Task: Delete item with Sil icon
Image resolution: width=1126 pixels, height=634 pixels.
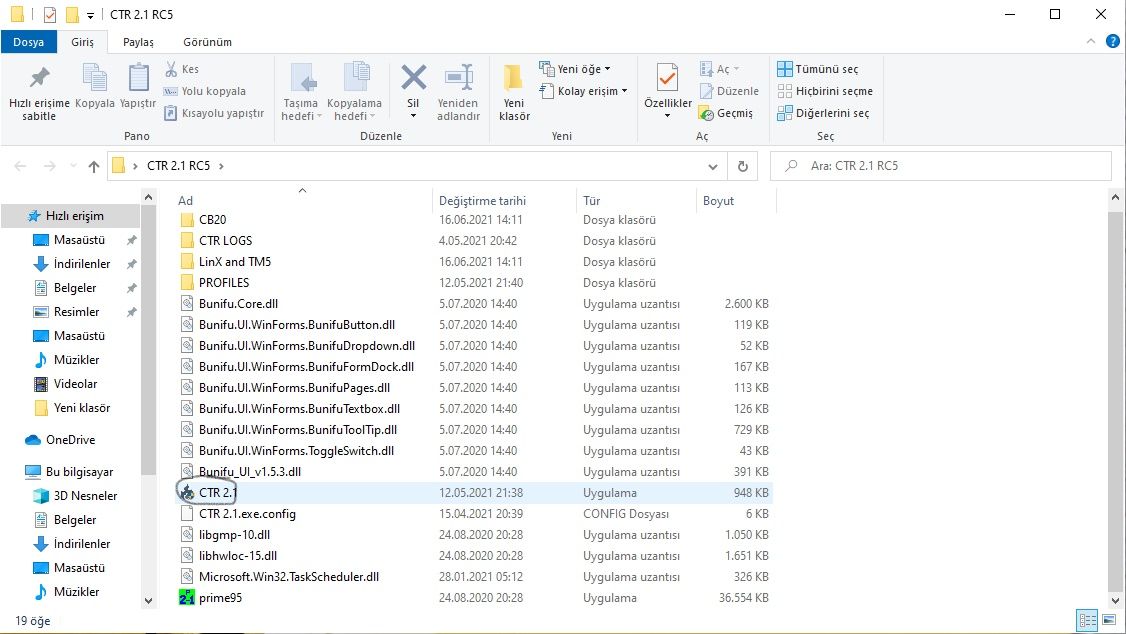Action: (x=413, y=78)
